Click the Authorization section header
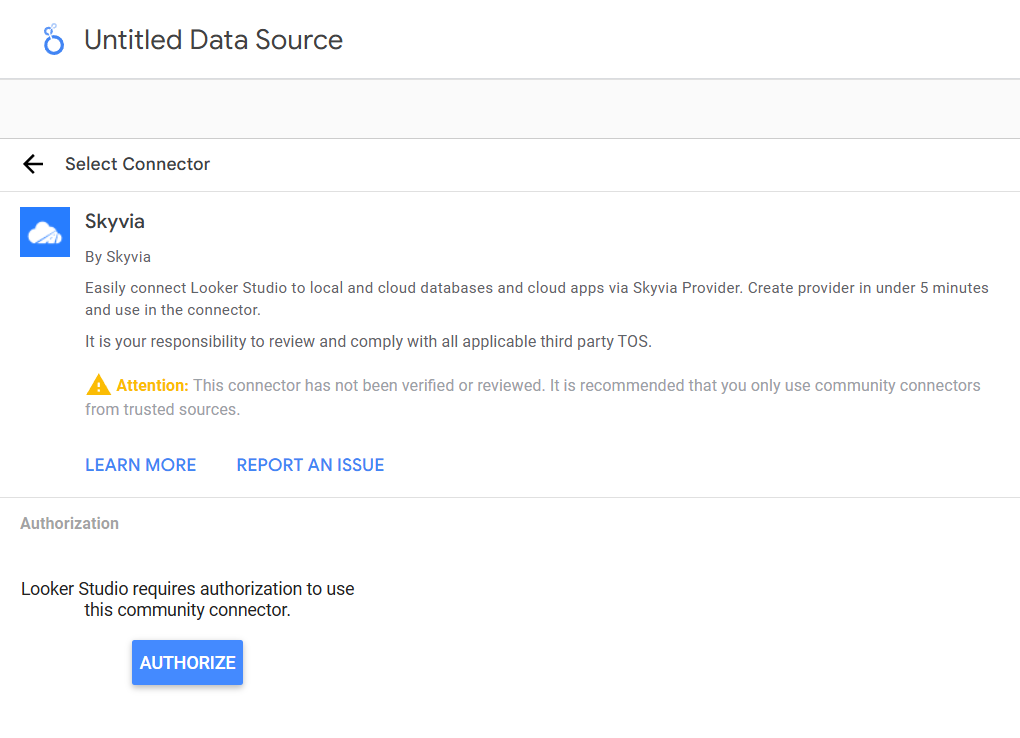 point(69,523)
